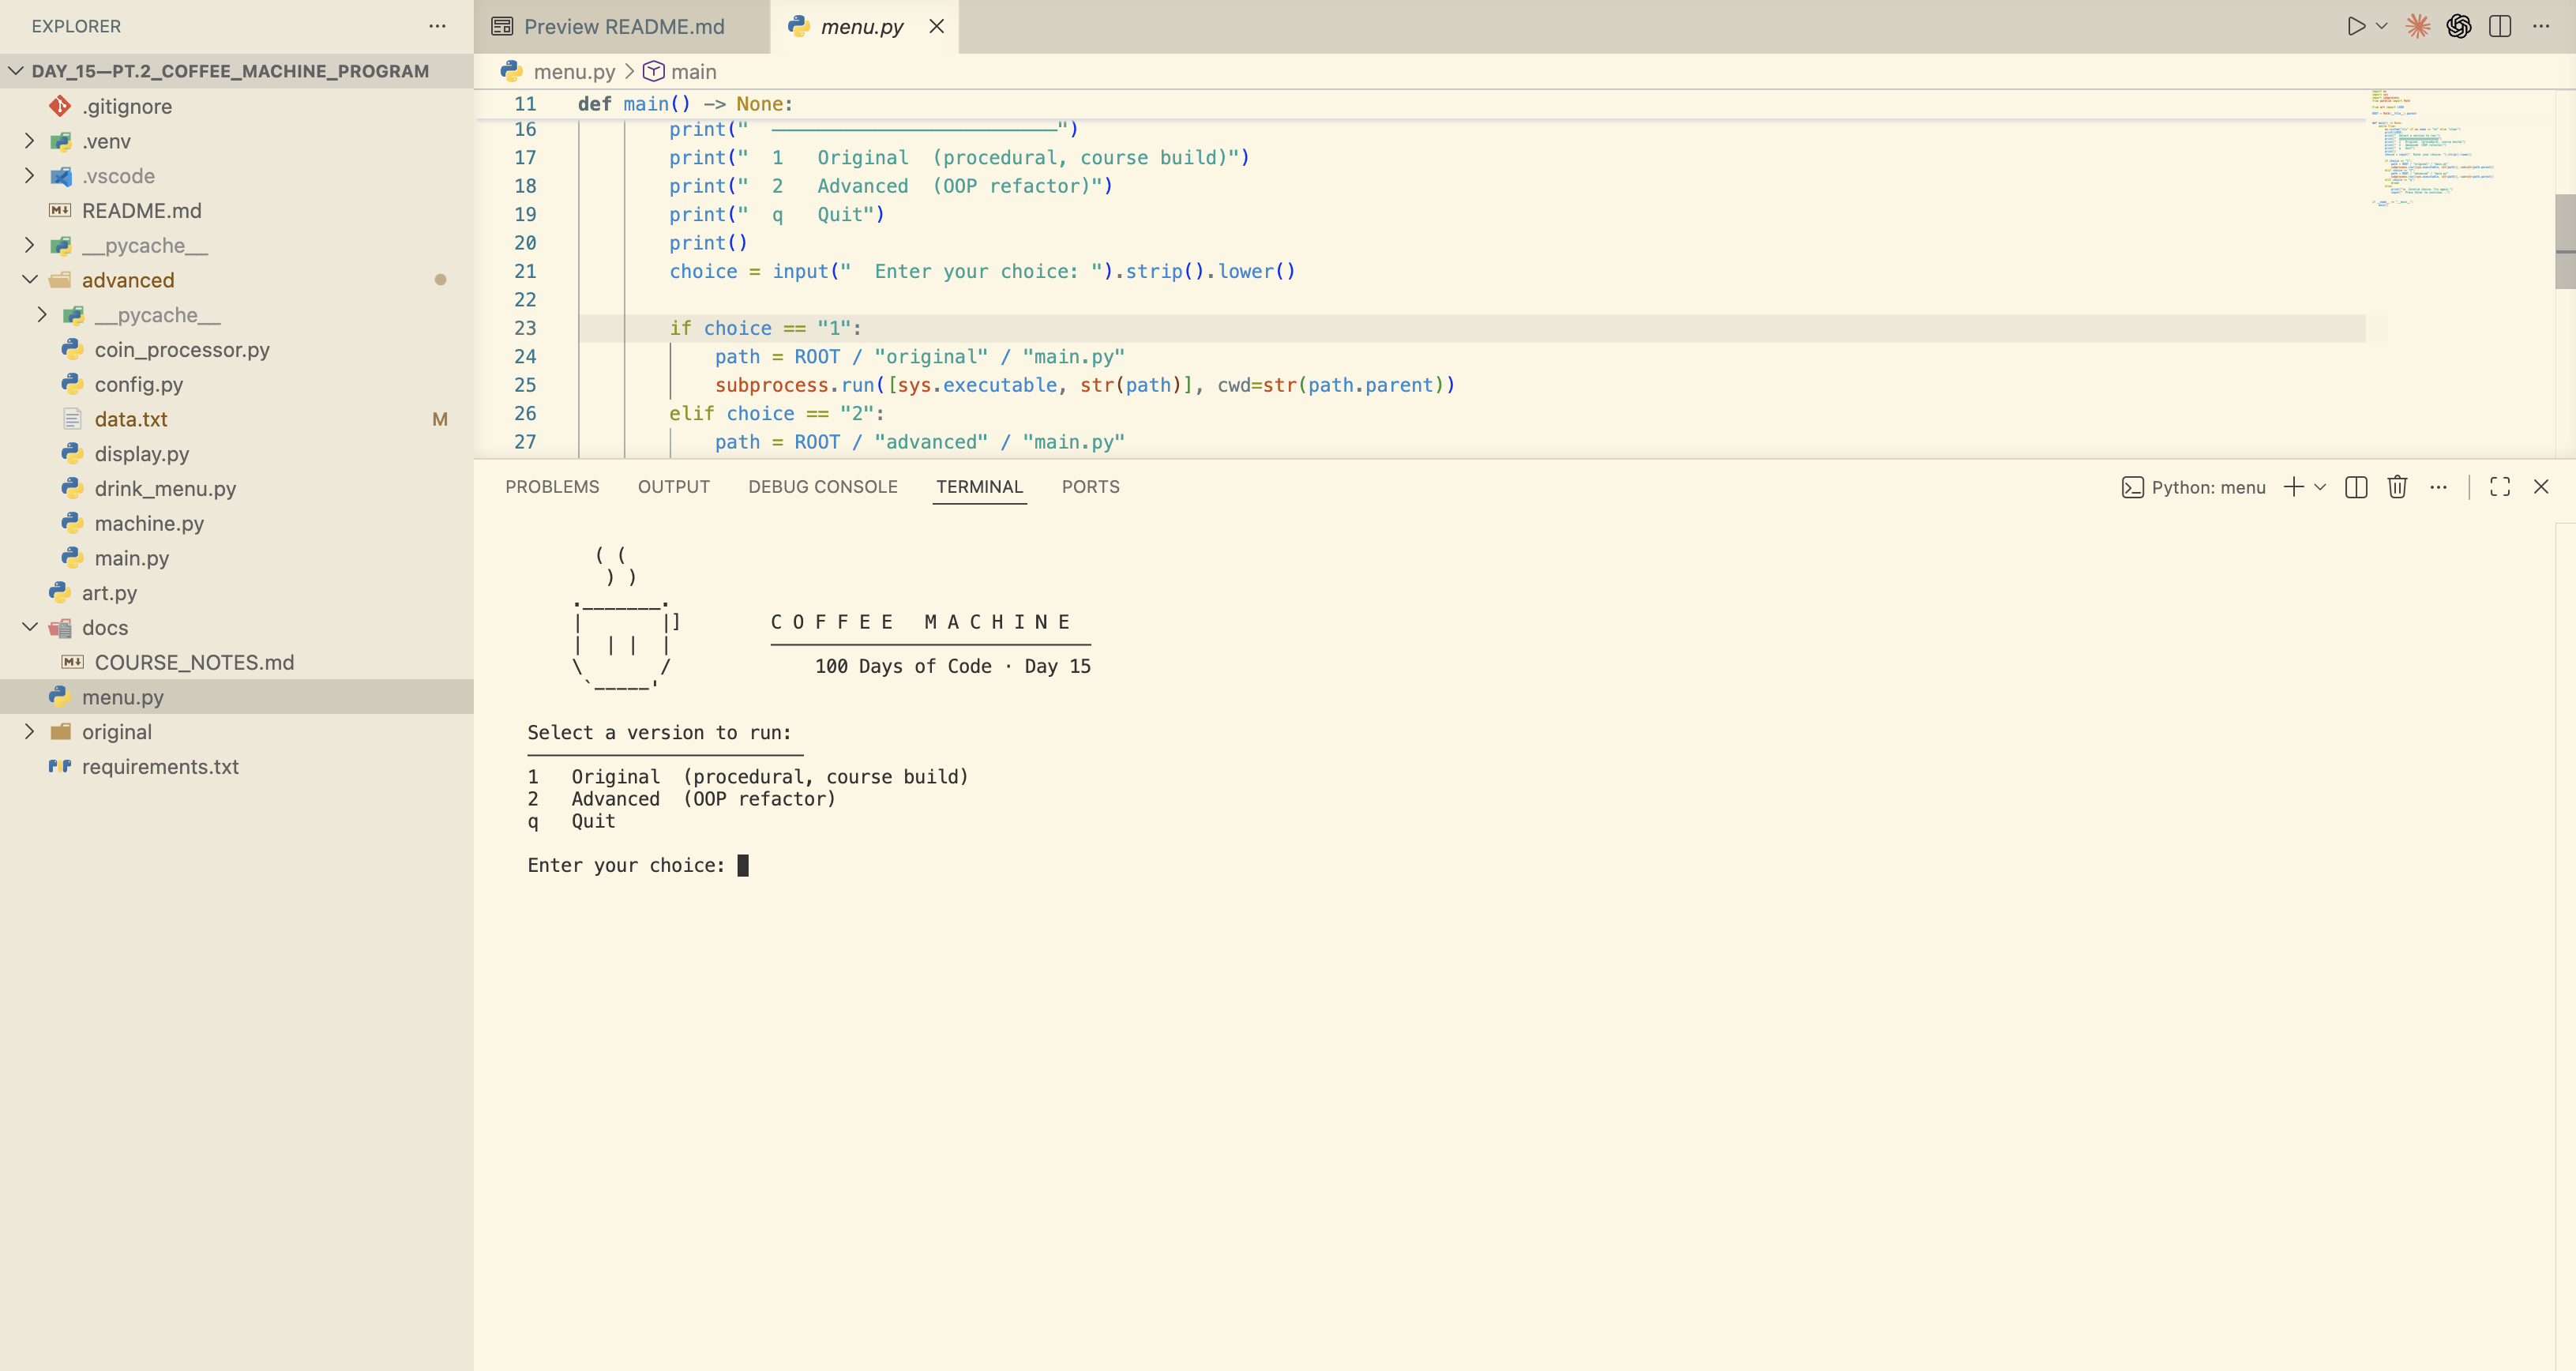Click main symbol in the breadcrumb

(x=693, y=71)
